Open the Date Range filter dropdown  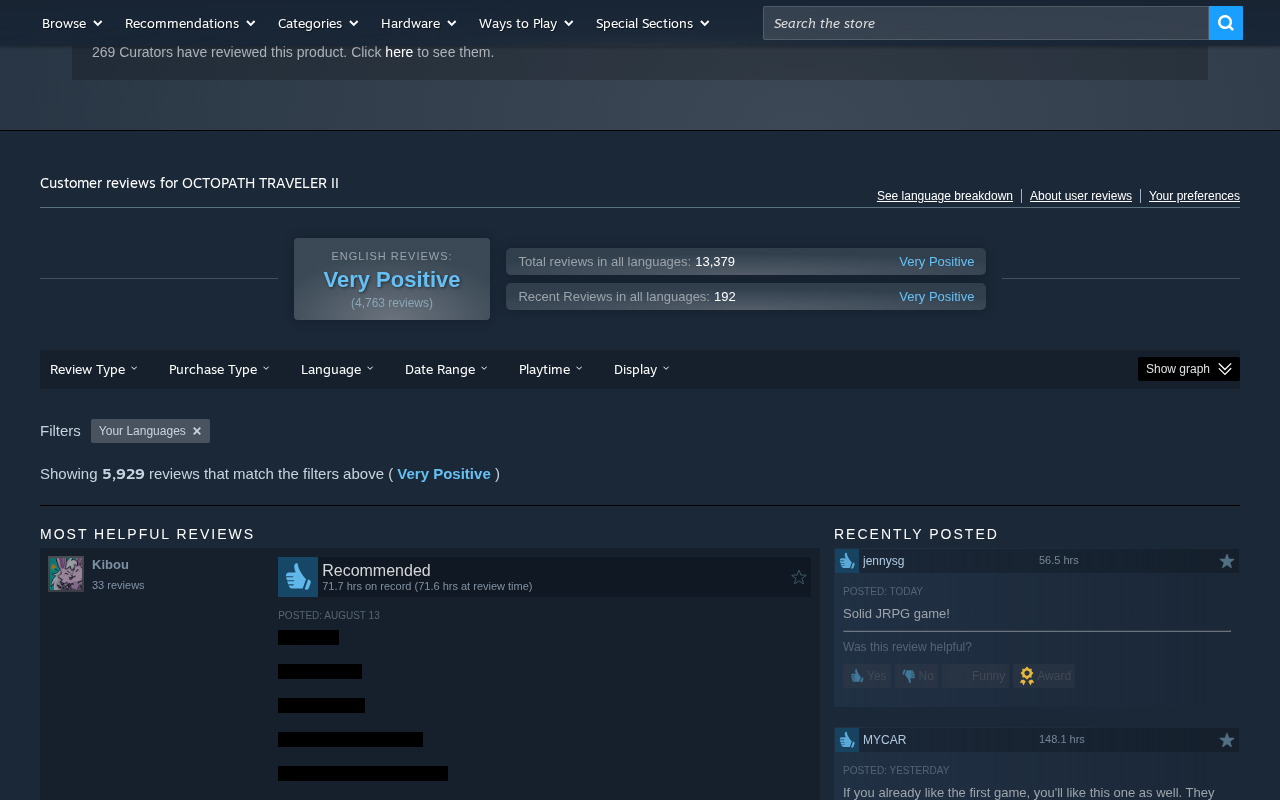click(446, 369)
